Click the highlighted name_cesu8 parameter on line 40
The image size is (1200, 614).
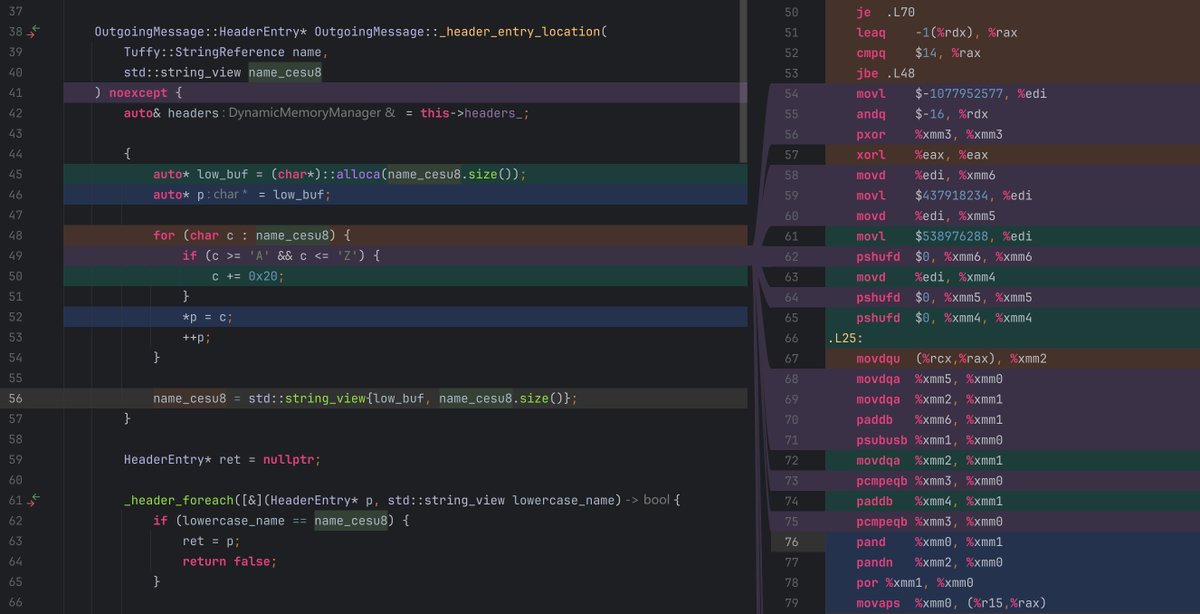pyautogui.click(x=285, y=73)
